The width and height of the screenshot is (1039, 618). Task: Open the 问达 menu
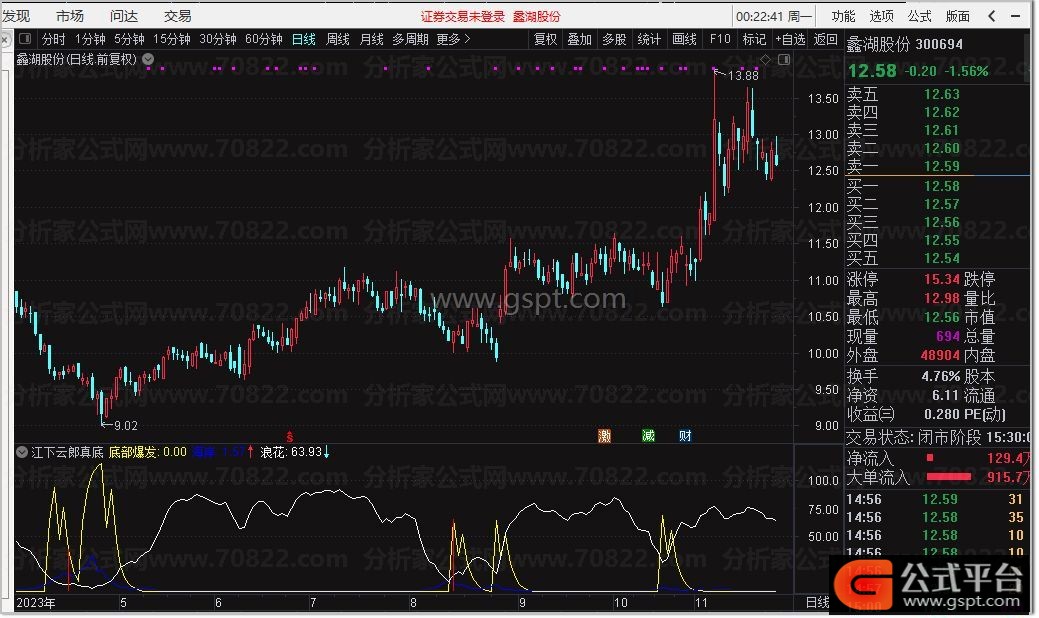point(123,16)
